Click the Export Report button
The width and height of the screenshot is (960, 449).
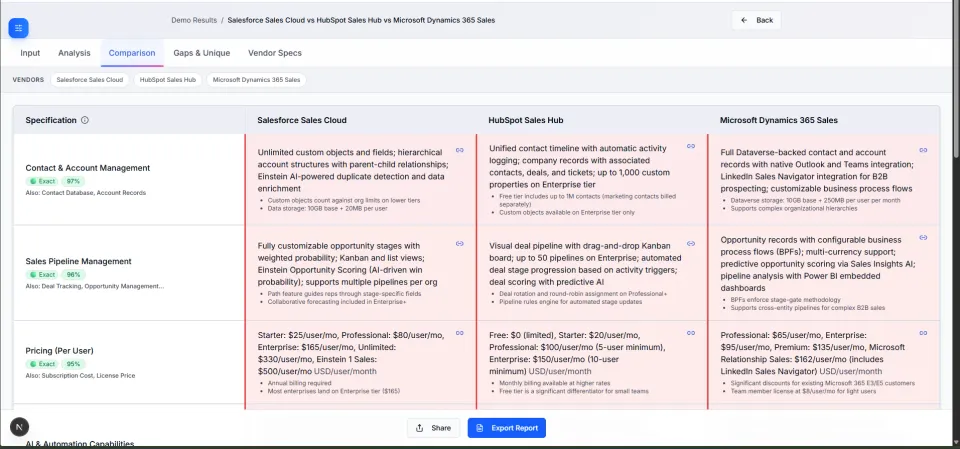tap(506, 428)
